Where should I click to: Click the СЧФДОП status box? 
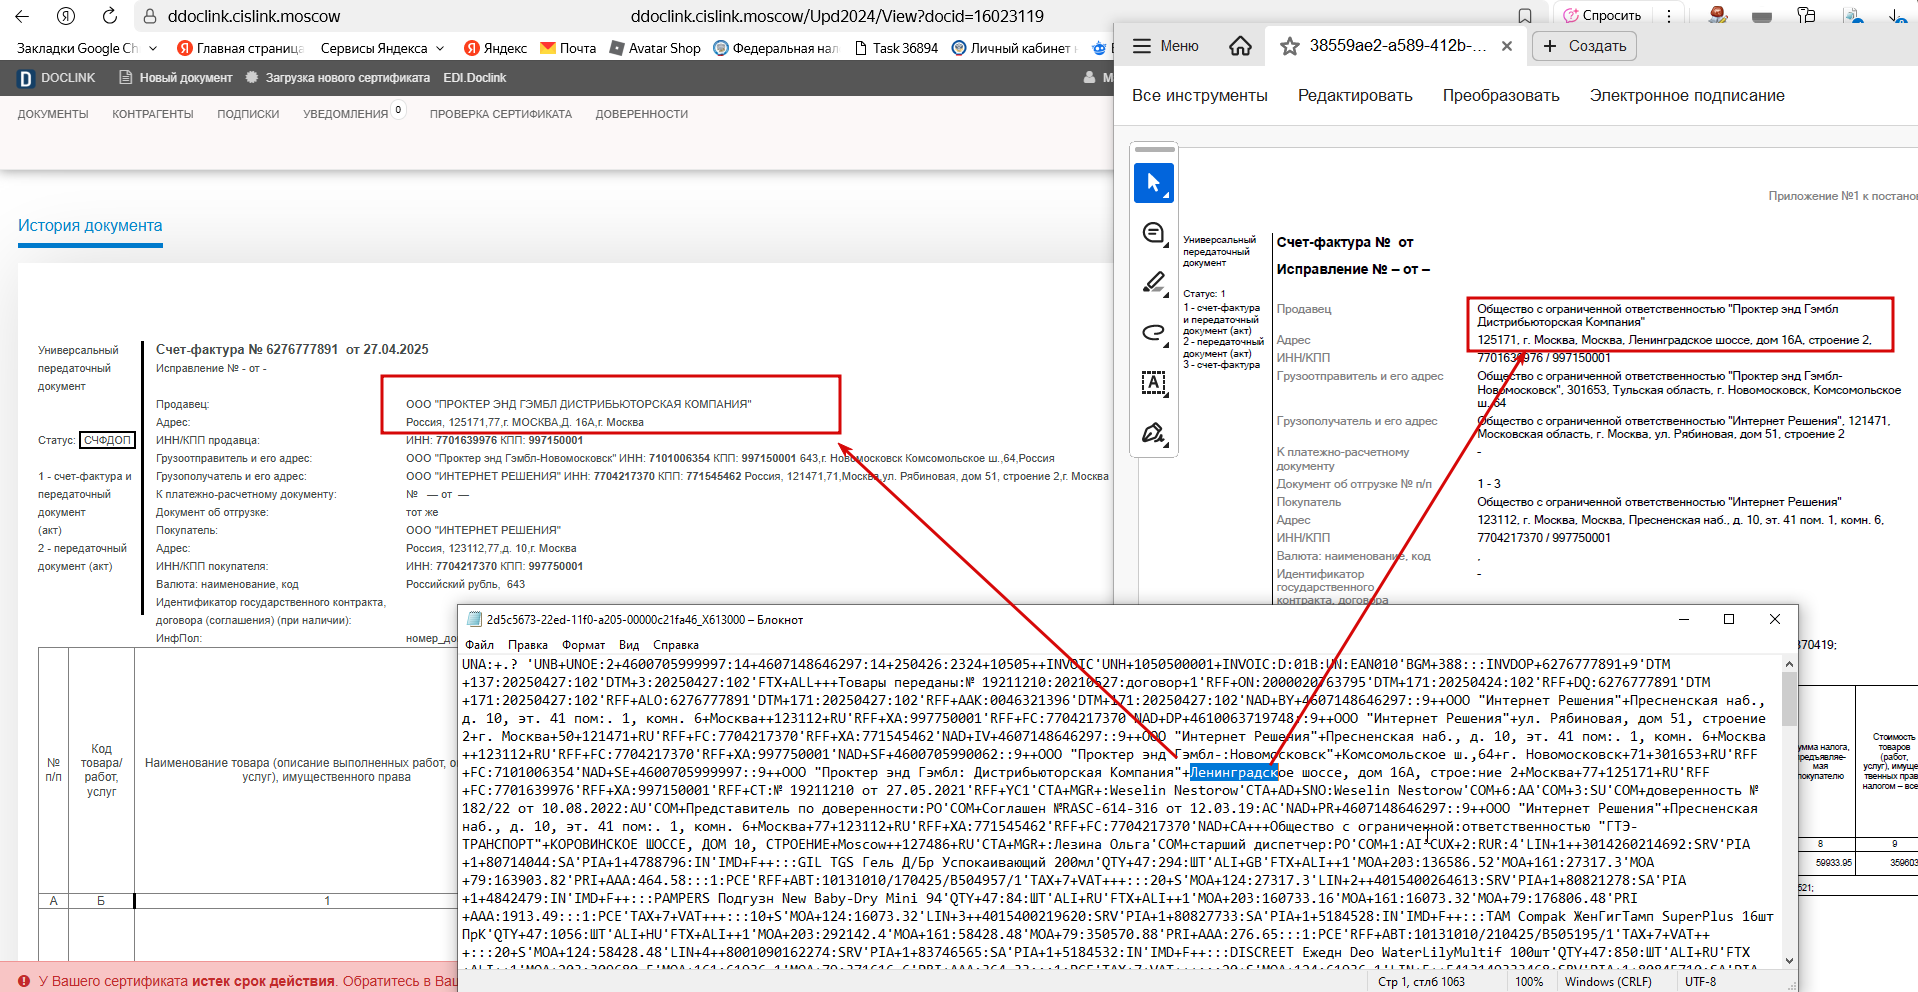click(107, 440)
